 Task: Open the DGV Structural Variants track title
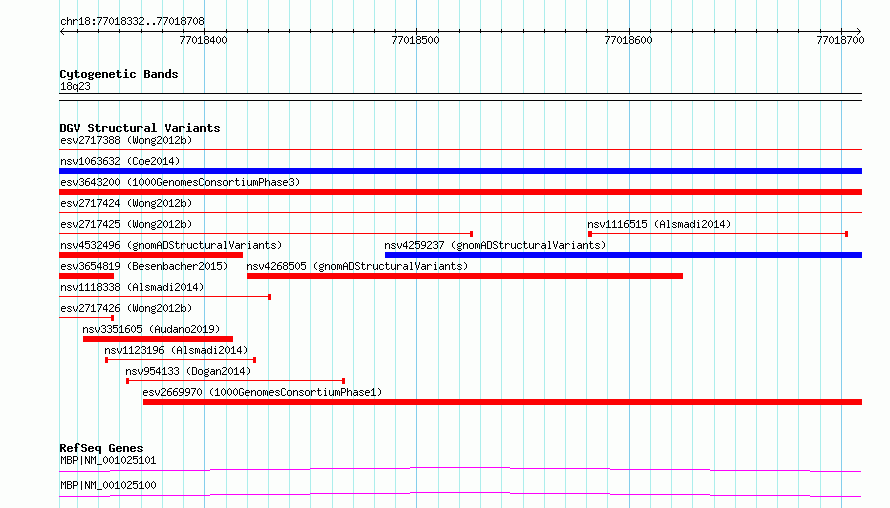click(140, 128)
